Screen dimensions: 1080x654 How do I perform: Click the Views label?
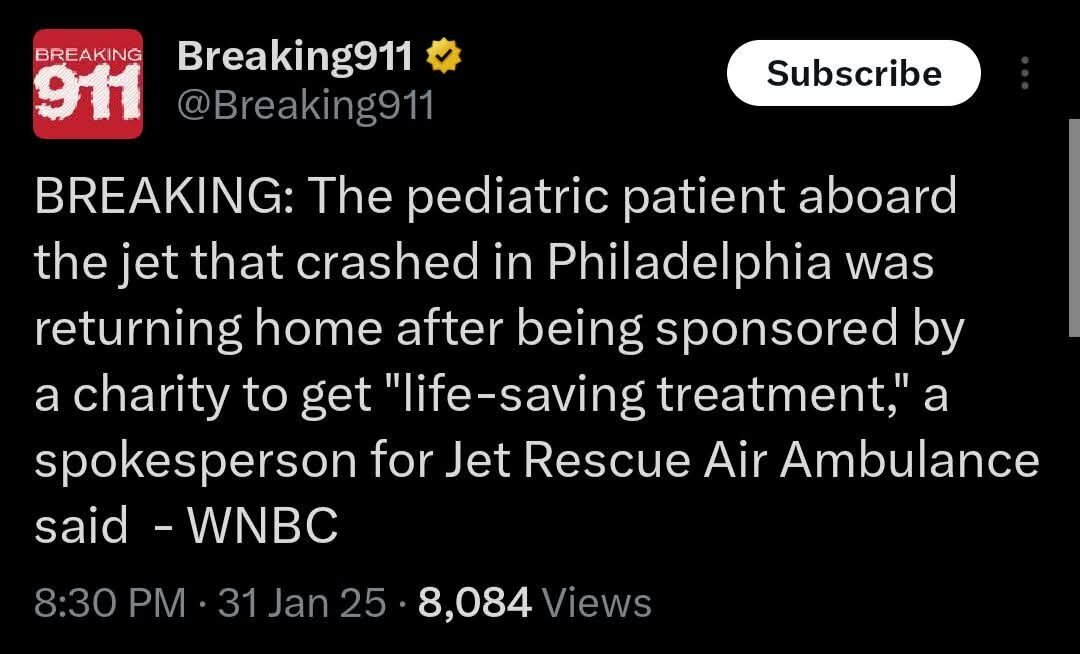click(596, 603)
